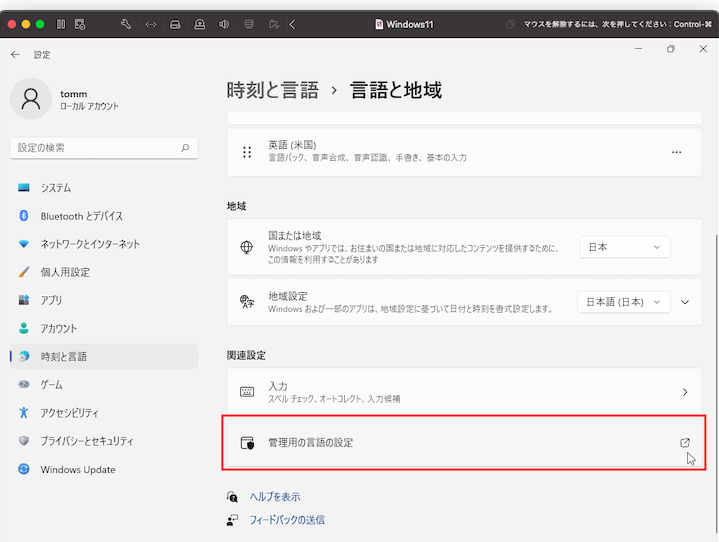This screenshot has height=542, width=719.
Task: Pause the virtual machine from the VM toolbar
Action: click(x=61, y=24)
